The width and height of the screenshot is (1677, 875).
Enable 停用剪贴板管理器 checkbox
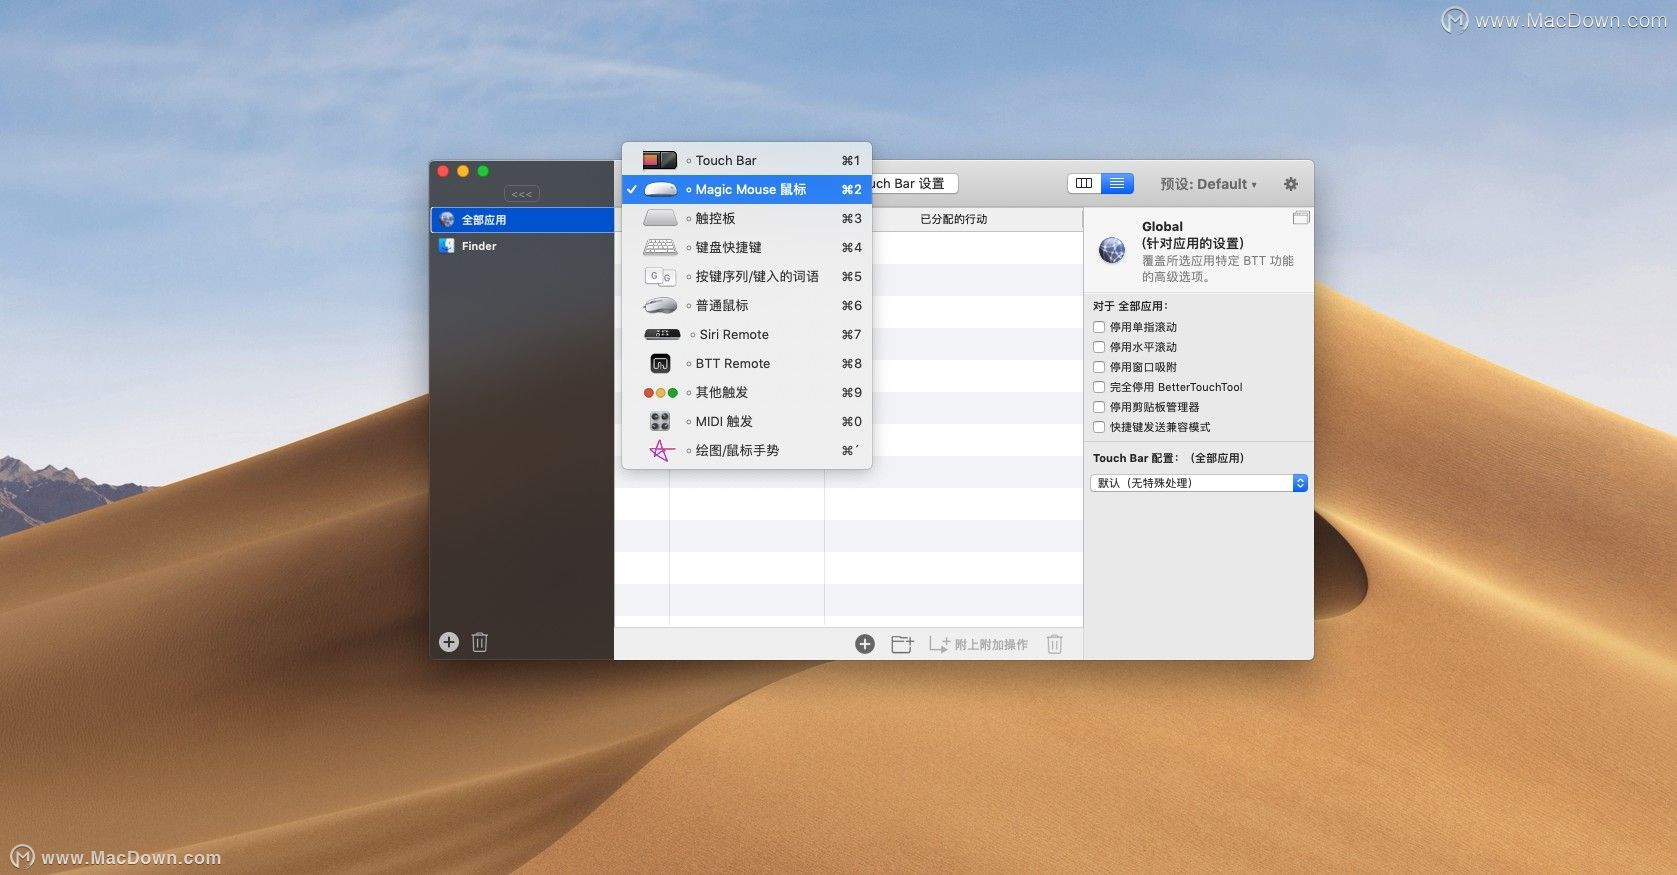[1099, 407]
